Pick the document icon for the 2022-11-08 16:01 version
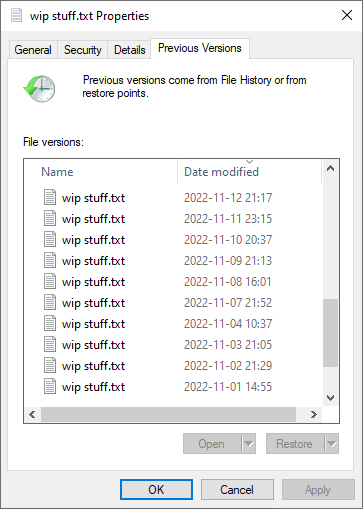The height and width of the screenshot is (509, 363). coord(50,282)
